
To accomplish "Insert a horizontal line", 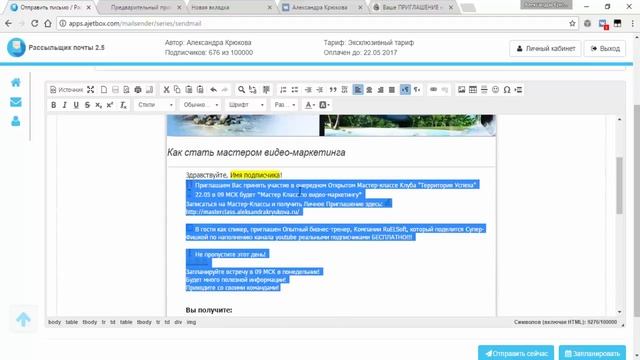I will pyautogui.click(x=484, y=90).
